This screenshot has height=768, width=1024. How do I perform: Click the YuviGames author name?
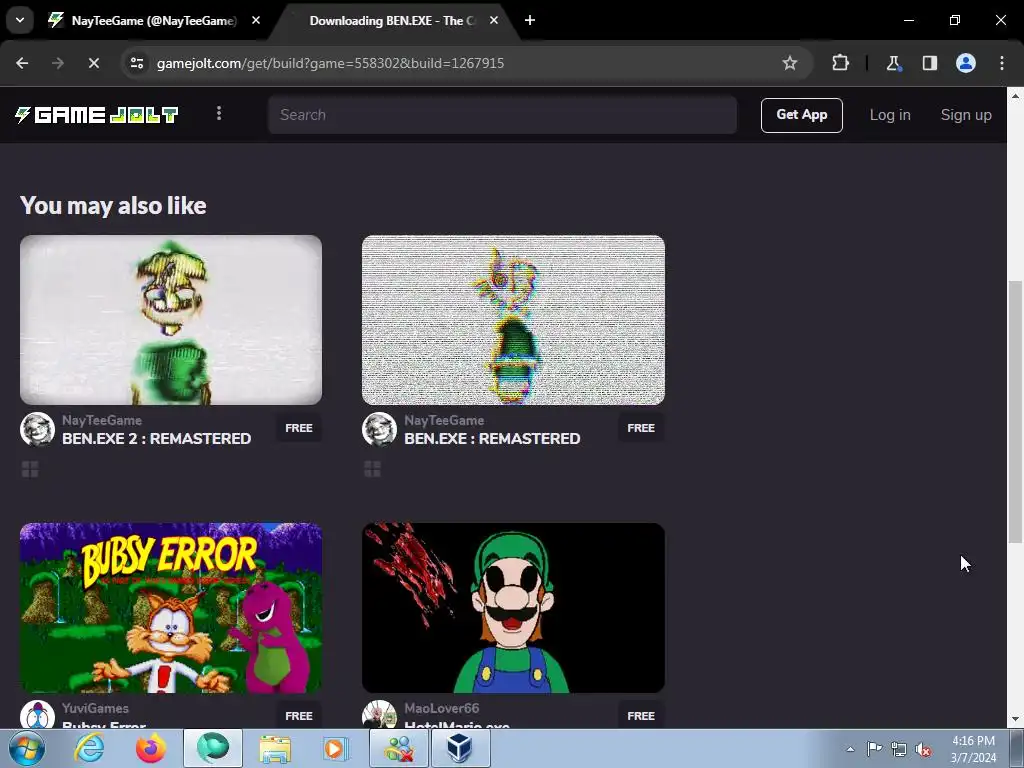(x=95, y=708)
